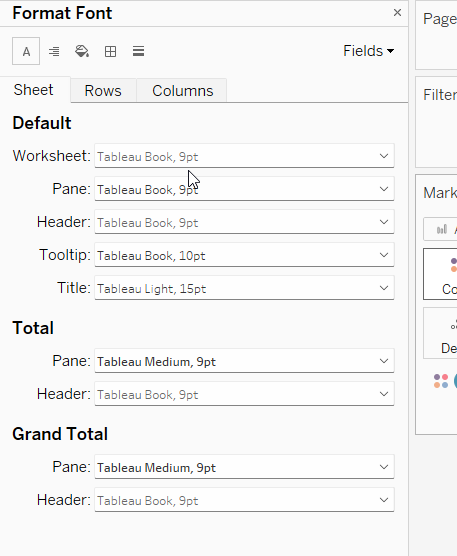Click the 'Format Font' pane title

pyautogui.click(x=62, y=13)
